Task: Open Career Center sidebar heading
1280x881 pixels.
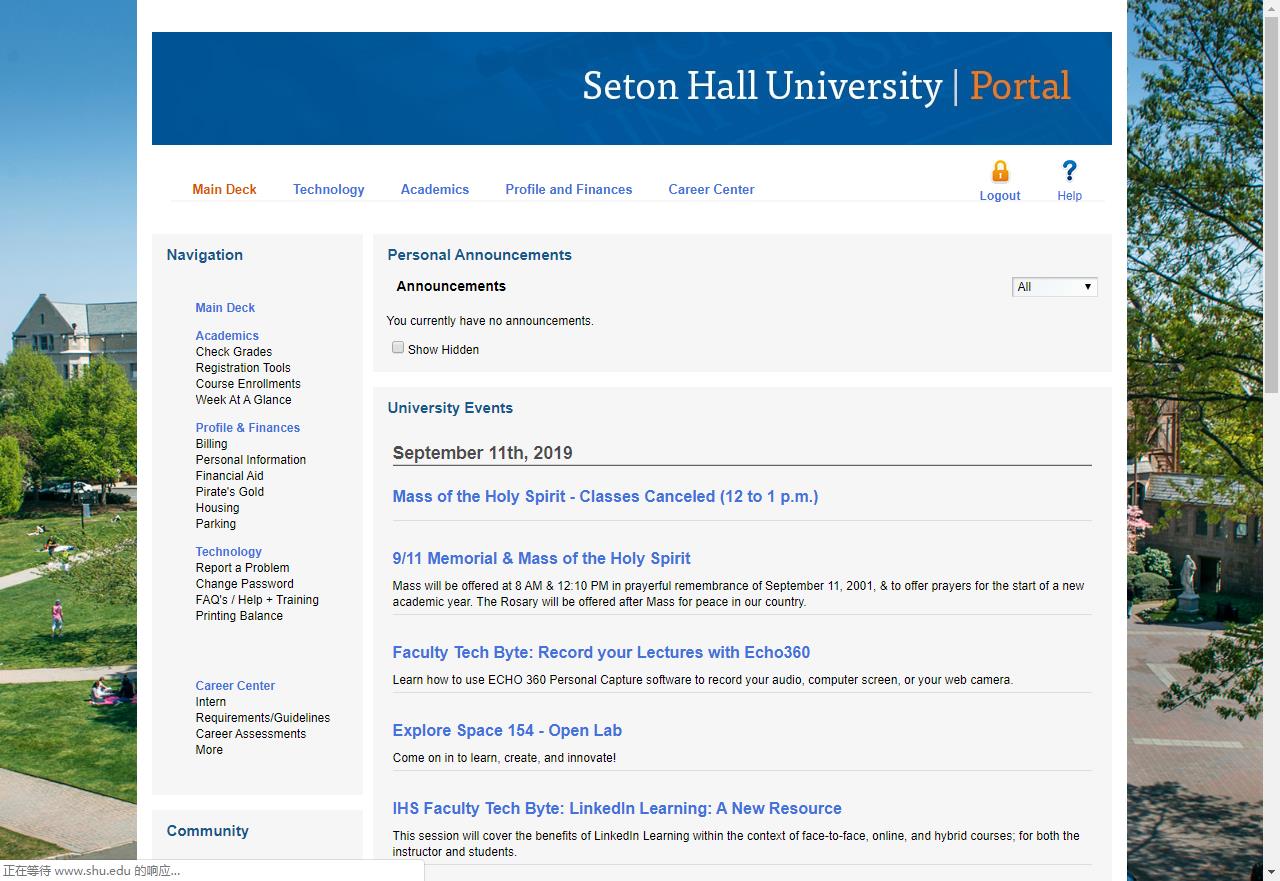Action: click(x=235, y=686)
